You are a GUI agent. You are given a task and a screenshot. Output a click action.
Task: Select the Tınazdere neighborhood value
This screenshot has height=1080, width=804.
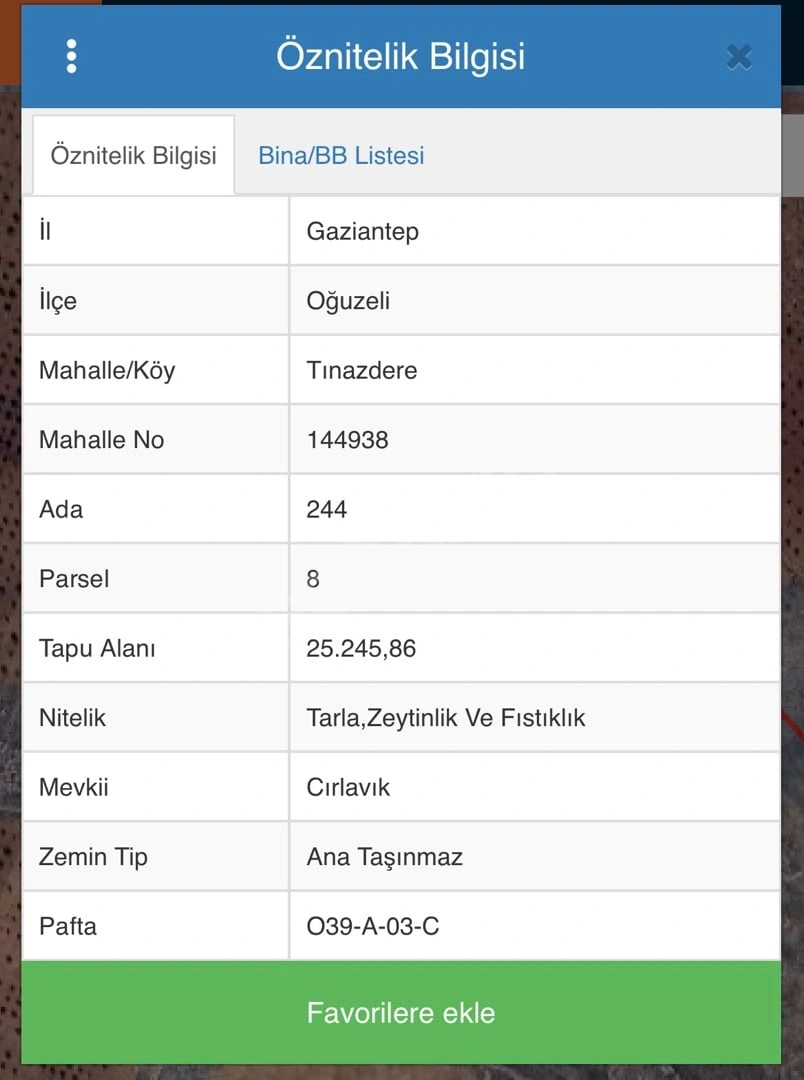point(362,371)
